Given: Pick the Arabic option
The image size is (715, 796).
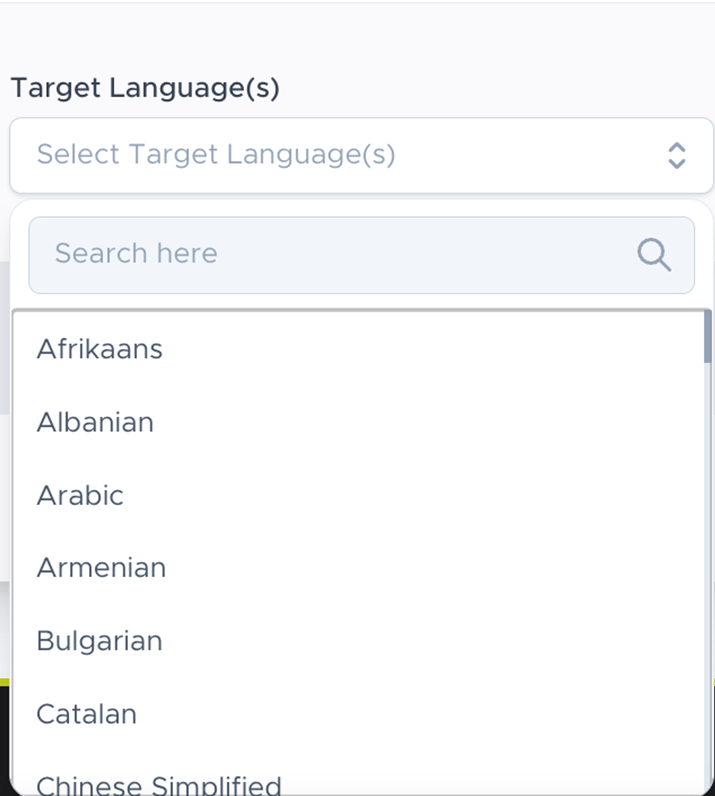Looking at the screenshot, I should click(80, 495).
